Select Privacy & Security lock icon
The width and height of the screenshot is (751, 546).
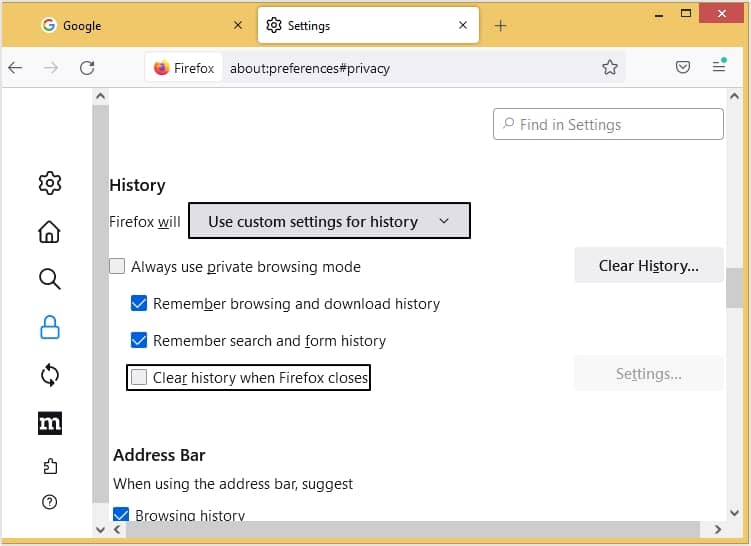pyautogui.click(x=50, y=328)
